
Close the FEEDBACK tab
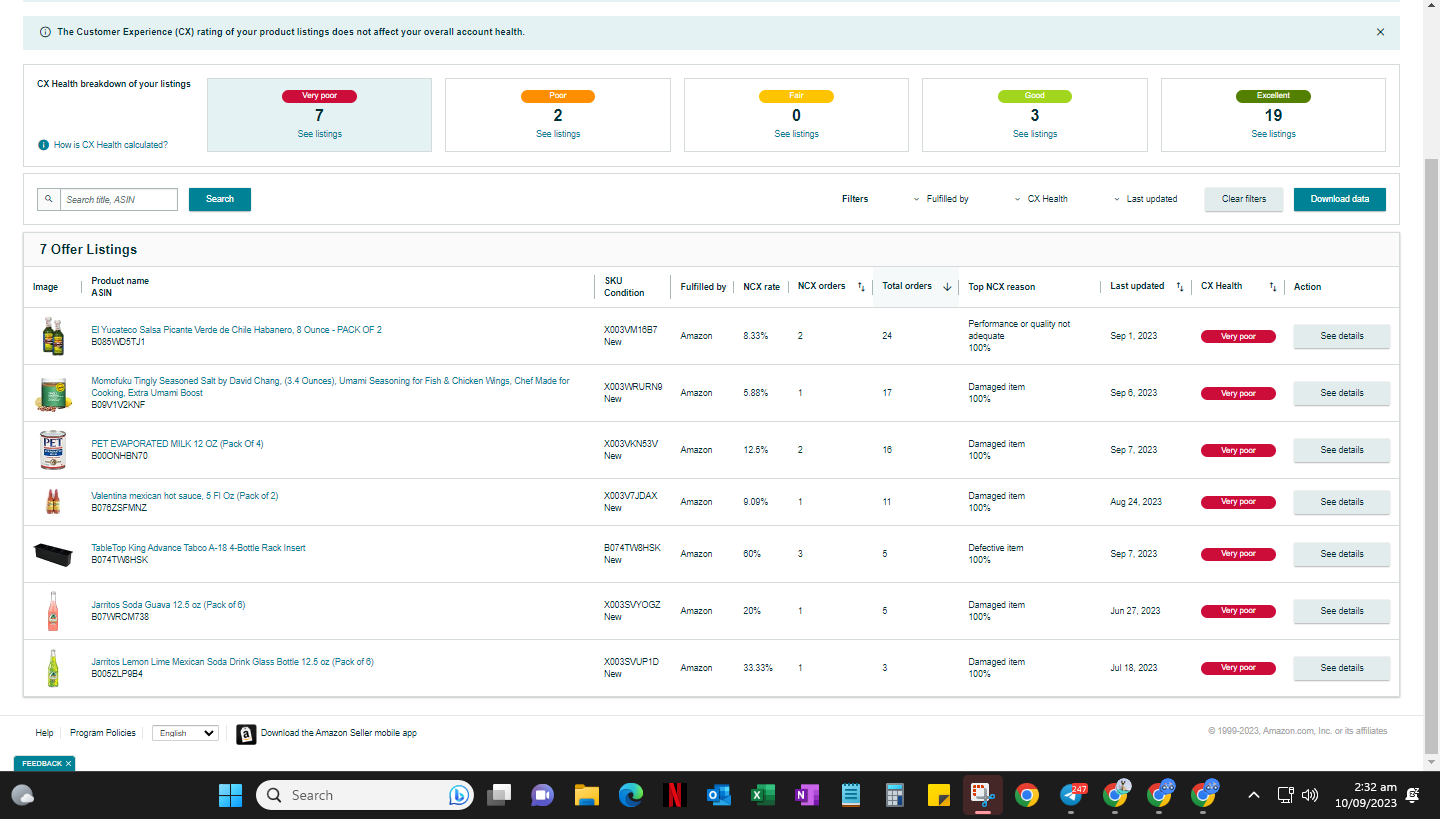pyautogui.click(x=68, y=764)
